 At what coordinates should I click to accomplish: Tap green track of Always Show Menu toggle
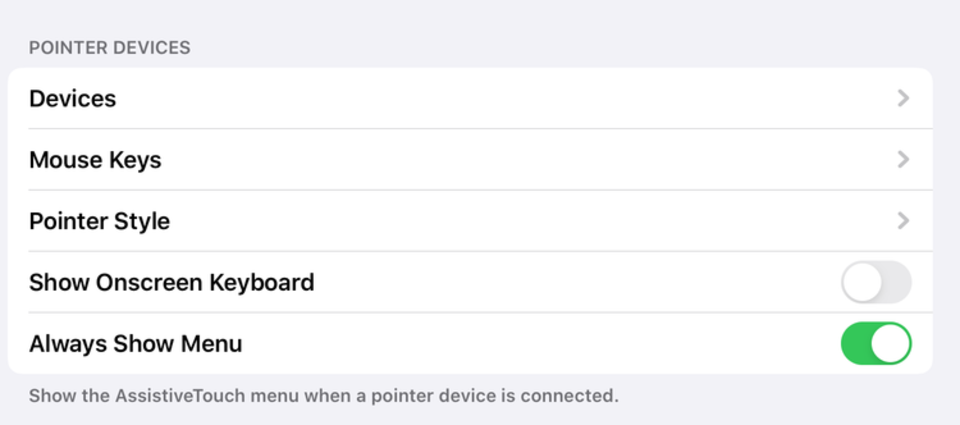[855, 344]
